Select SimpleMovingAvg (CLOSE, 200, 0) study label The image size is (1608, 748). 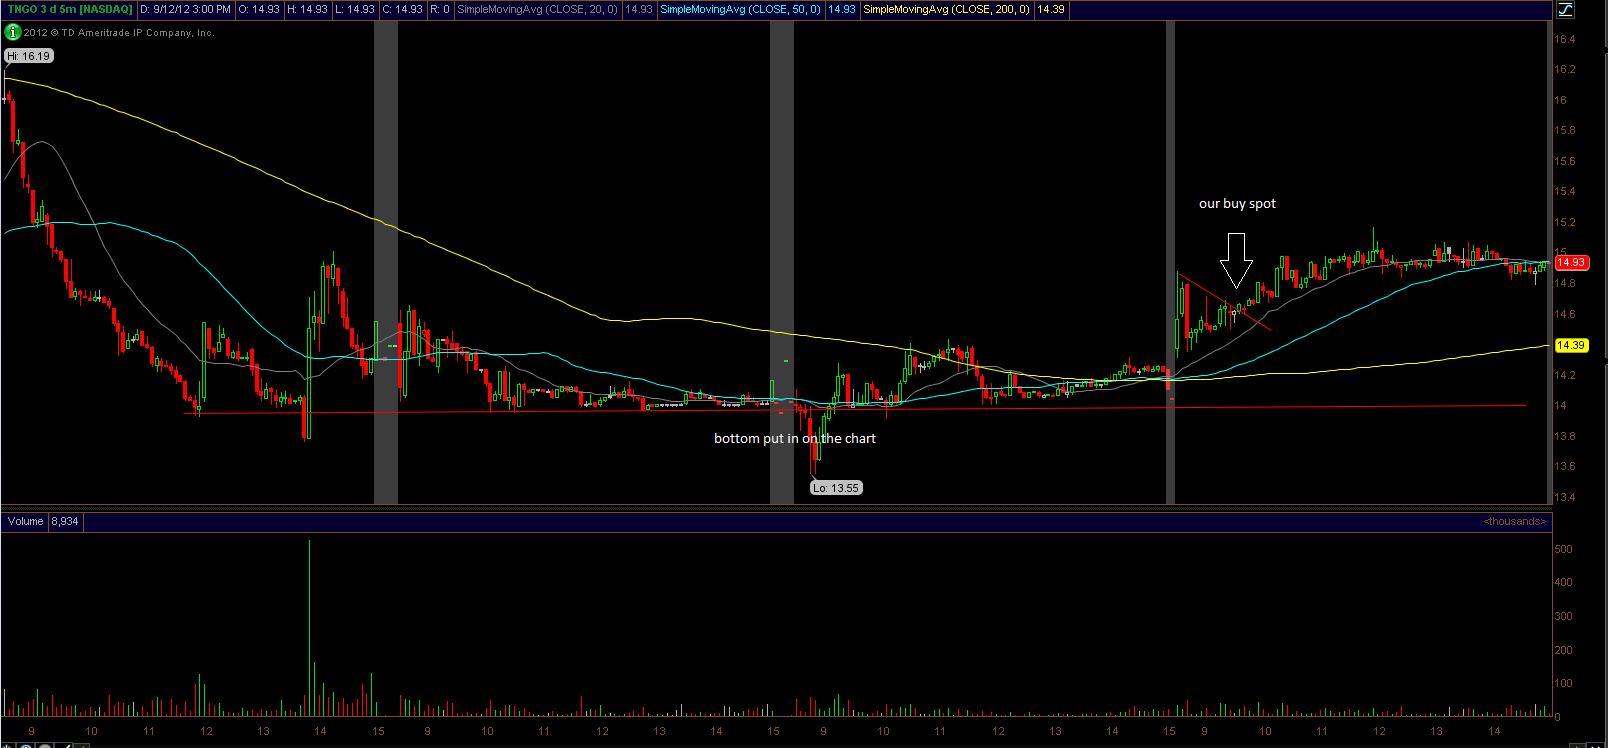[x=946, y=9]
